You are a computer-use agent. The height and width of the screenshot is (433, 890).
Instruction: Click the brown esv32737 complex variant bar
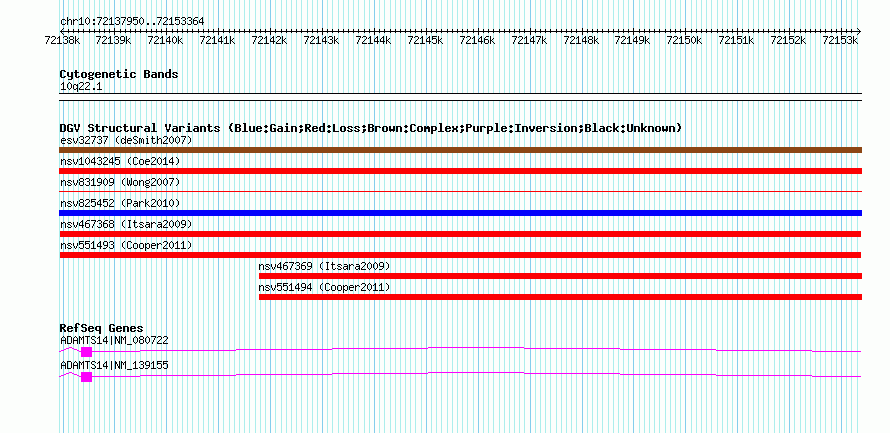pyautogui.click(x=460, y=150)
